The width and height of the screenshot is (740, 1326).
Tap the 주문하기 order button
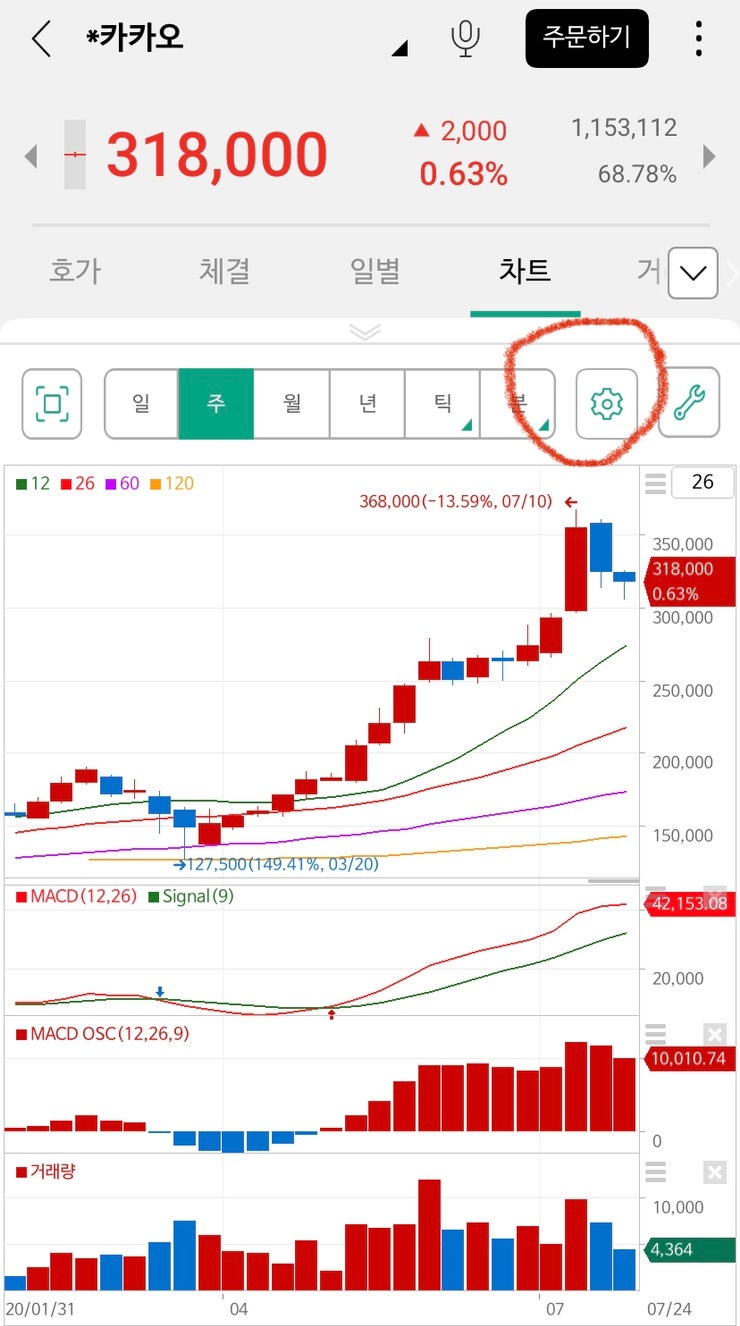[587, 39]
